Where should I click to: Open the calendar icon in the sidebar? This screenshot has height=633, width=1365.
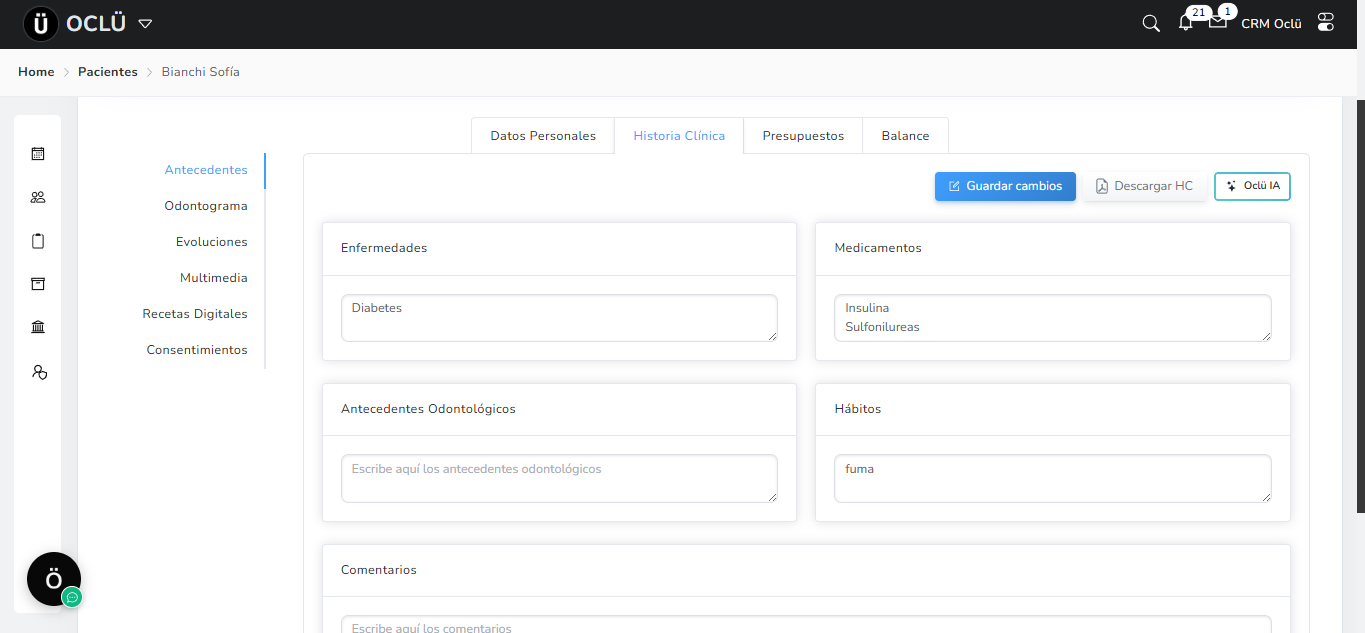click(x=38, y=154)
